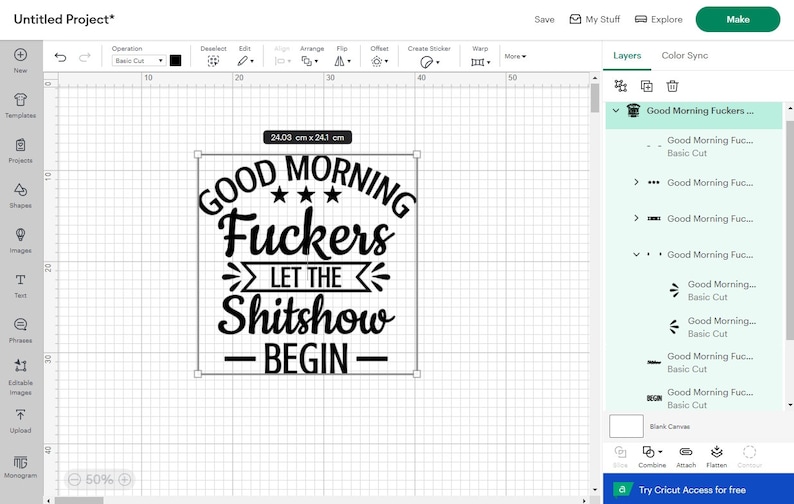Select the right burst Basic Cut layer

(x=694, y=290)
